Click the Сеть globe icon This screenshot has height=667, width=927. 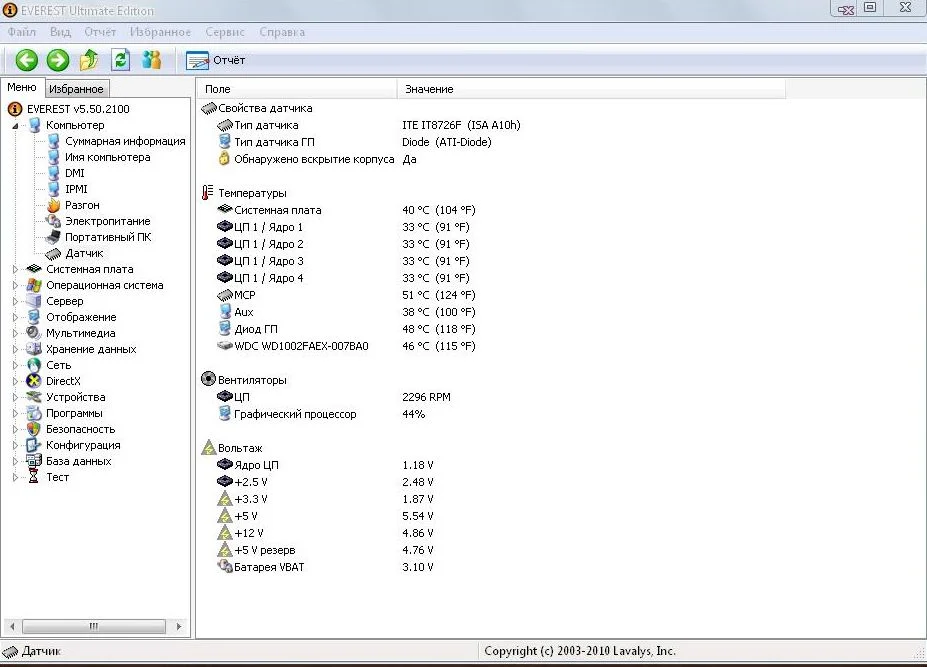pos(34,365)
